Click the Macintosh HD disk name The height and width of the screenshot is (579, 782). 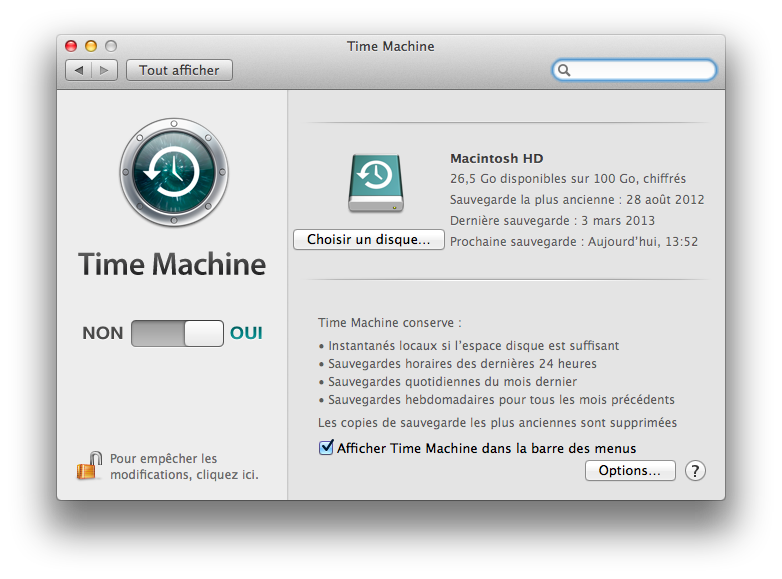coord(497,159)
